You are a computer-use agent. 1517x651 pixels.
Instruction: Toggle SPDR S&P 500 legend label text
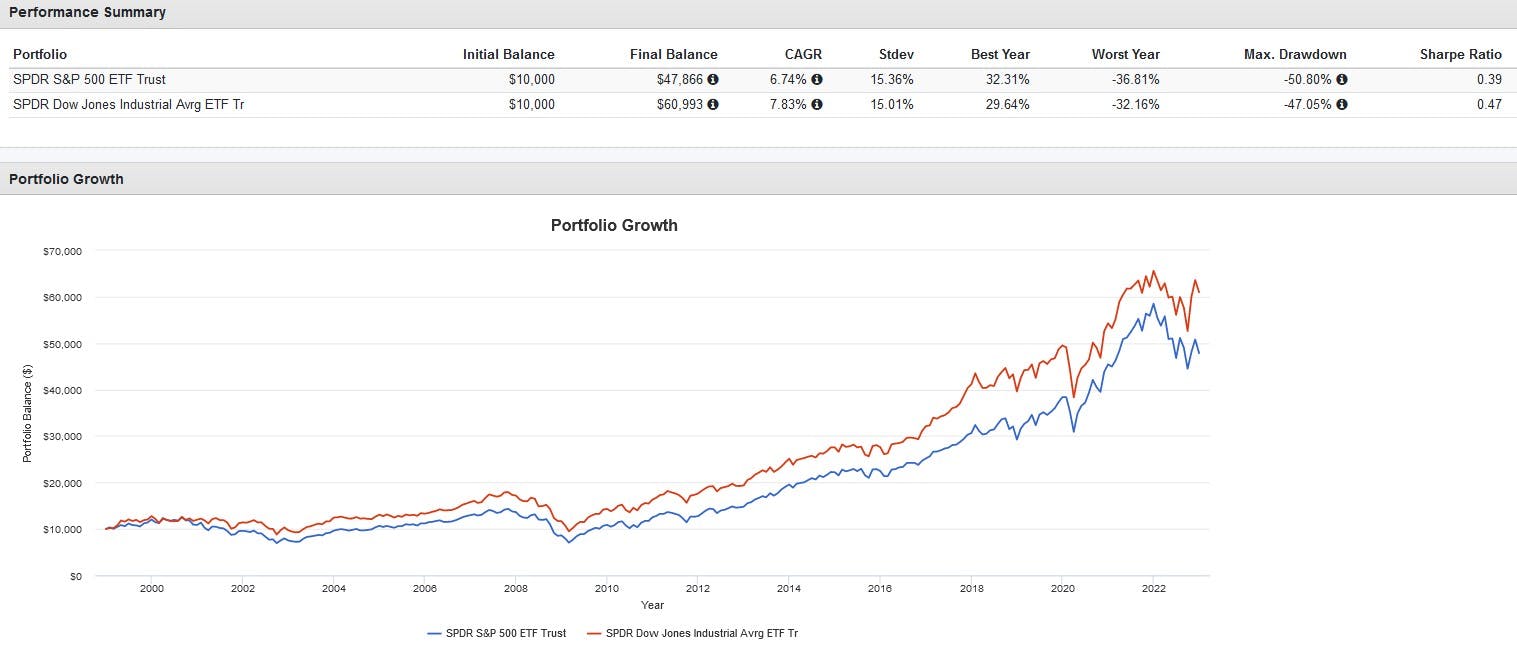coord(506,633)
